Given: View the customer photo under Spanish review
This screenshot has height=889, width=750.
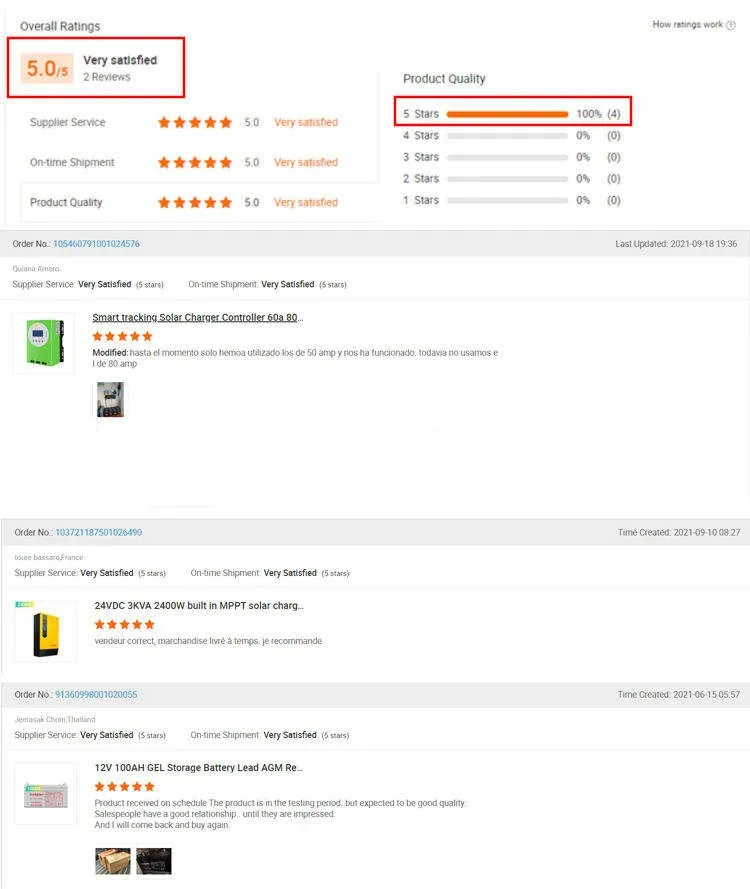Looking at the screenshot, I should click(110, 400).
